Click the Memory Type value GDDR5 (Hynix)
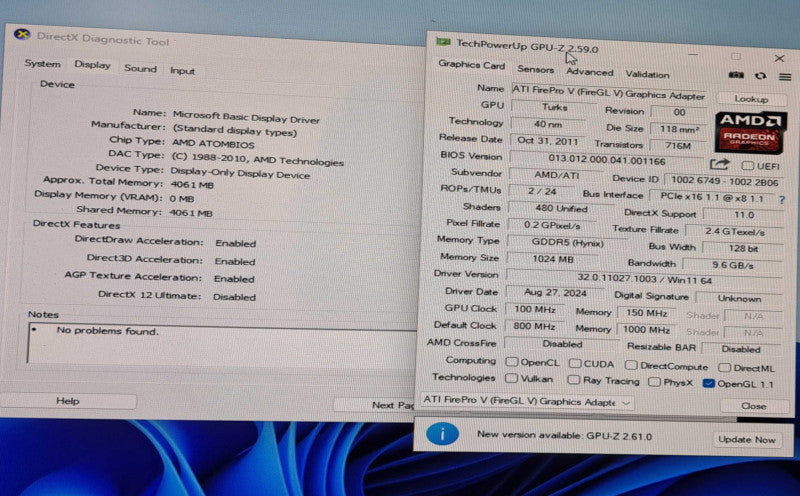Viewport: 800px width, 496px height. [x=567, y=243]
